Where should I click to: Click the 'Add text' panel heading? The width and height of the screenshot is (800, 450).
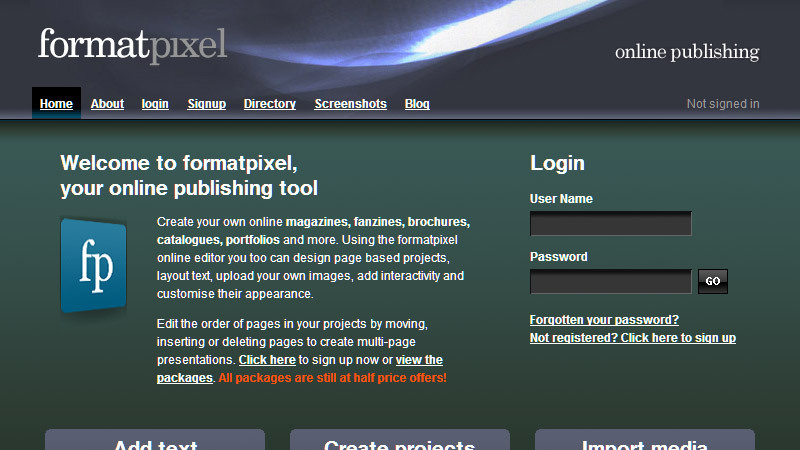(155, 445)
